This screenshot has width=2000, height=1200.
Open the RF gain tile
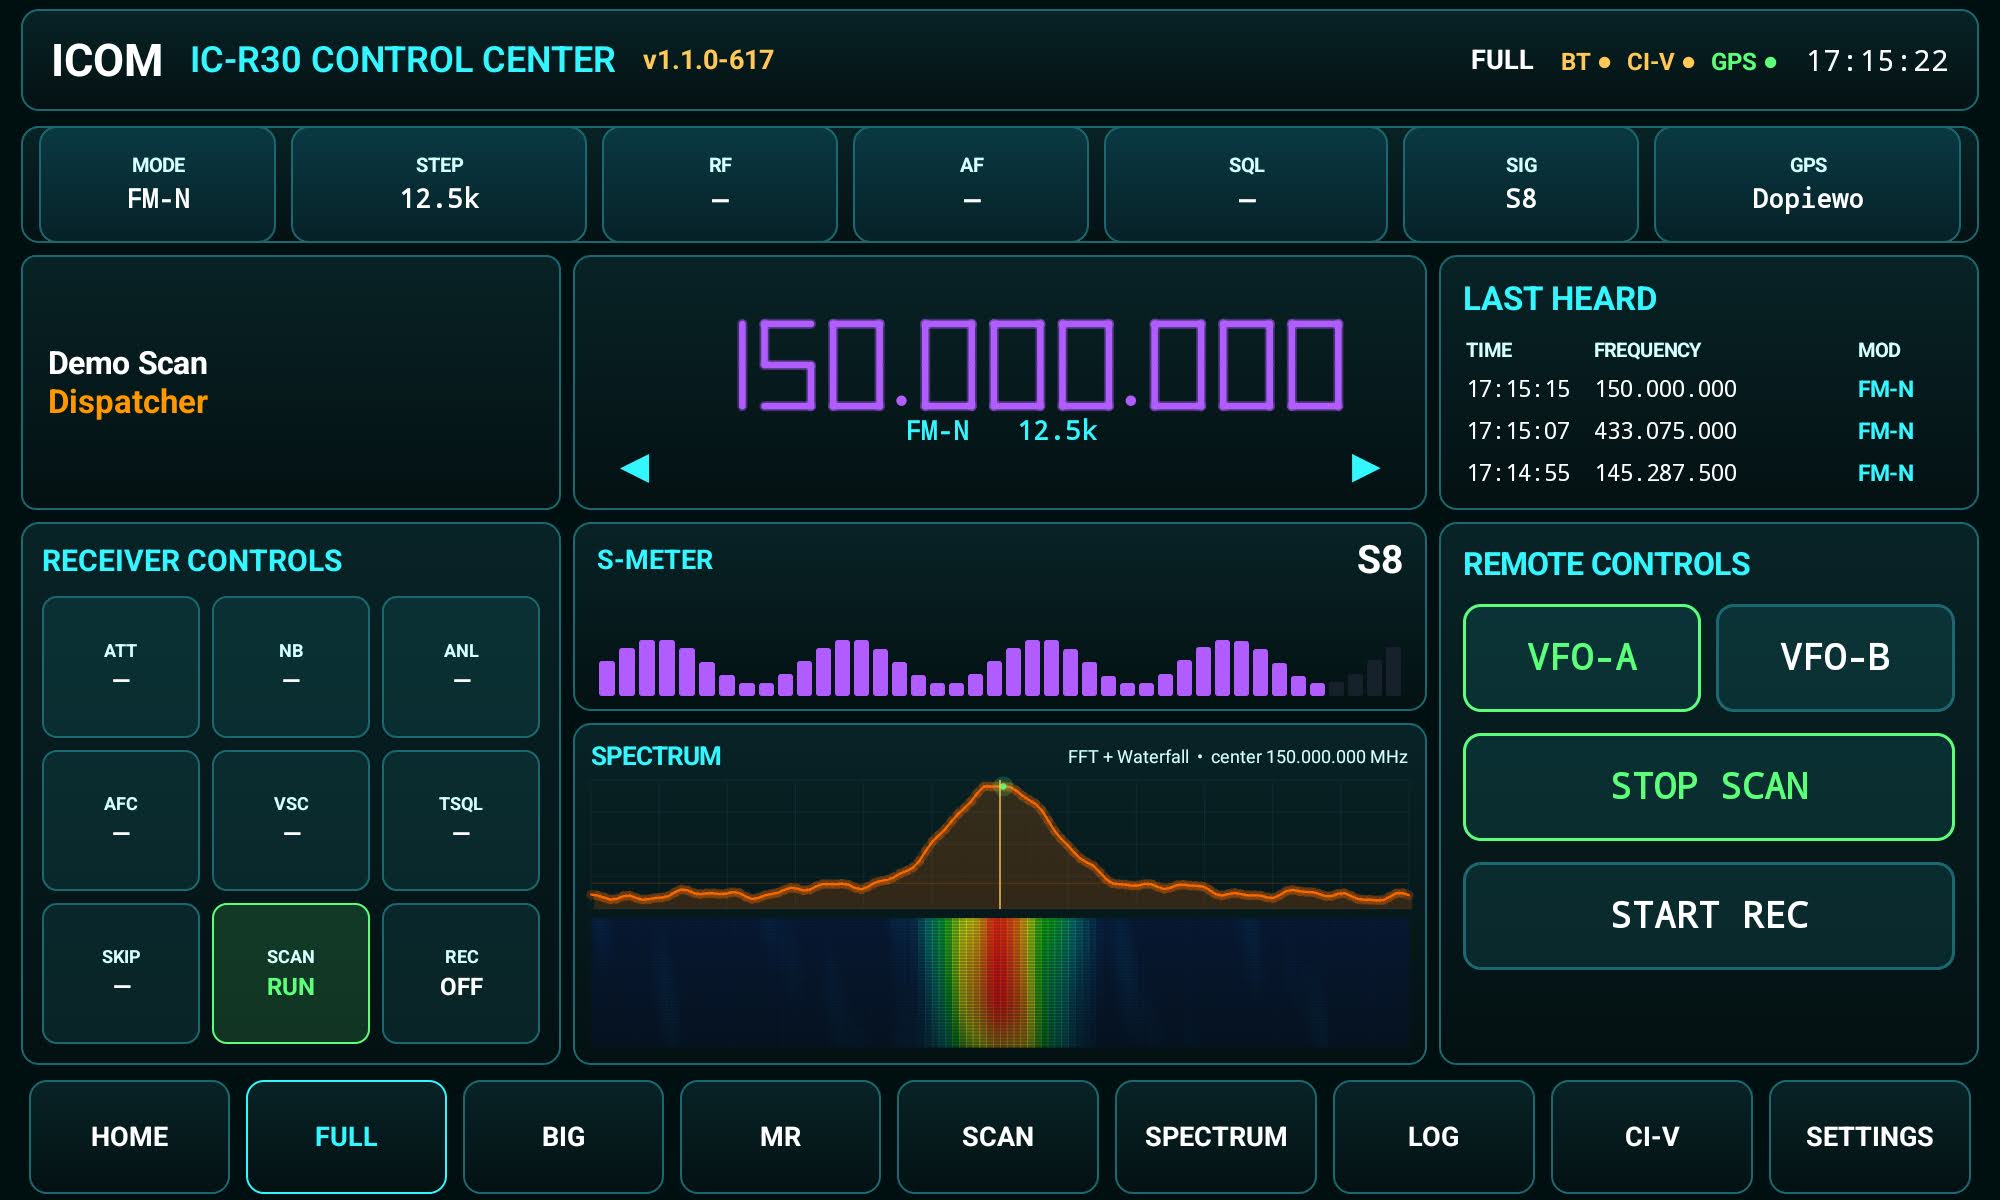tap(720, 184)
